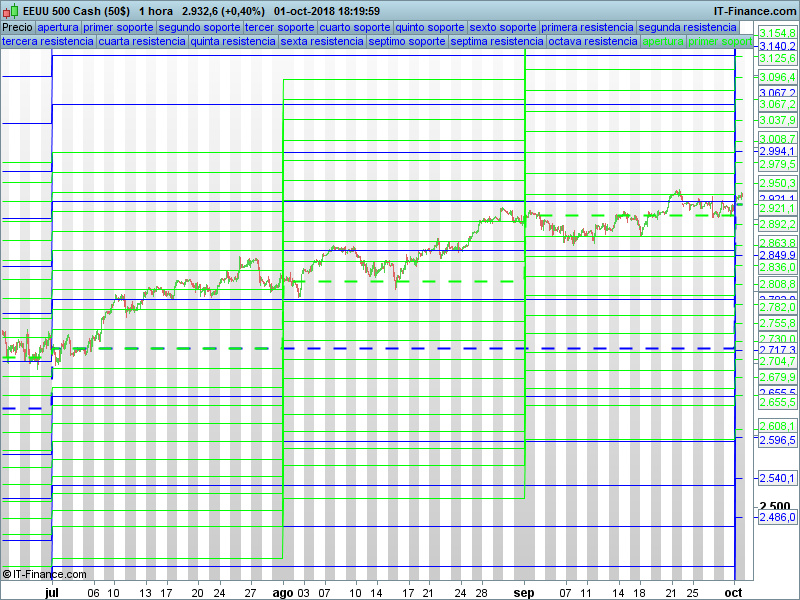Open the cuarta resistencia label
Viewport: 800px width, 600px height.
tap(142, 41)
